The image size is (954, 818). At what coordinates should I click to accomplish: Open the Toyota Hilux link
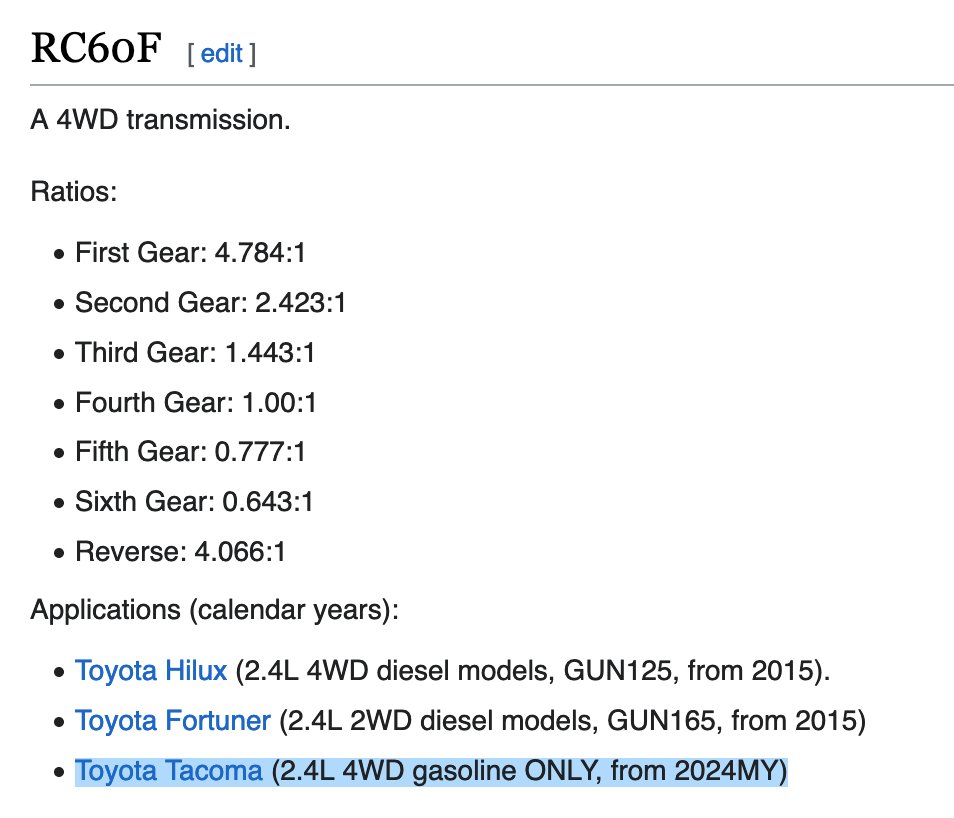tap(151, 670)
